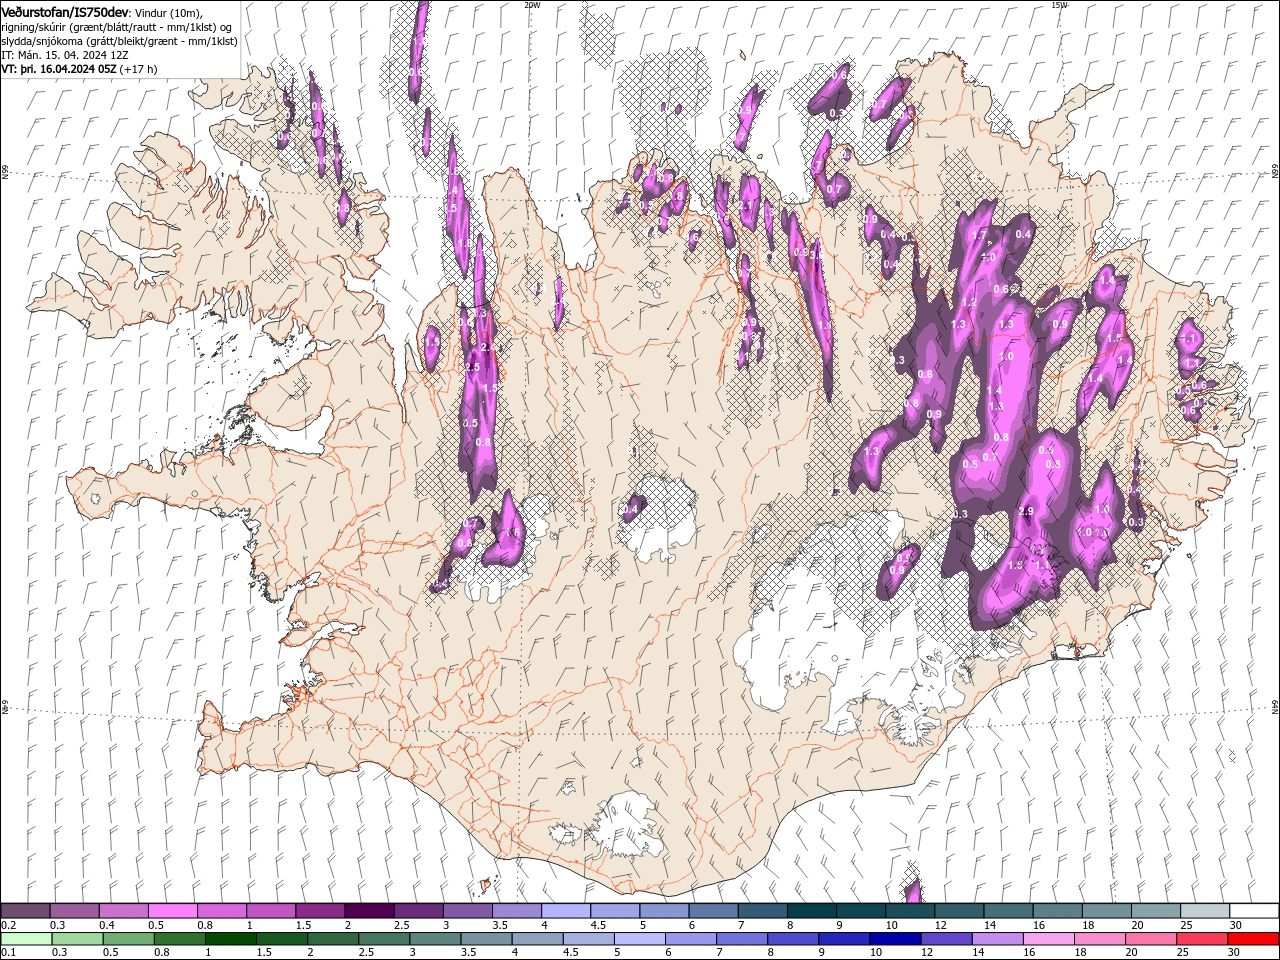Click the 2.9 precipitation value on the map
Image resolution: width=1280 pixels, height=960 pixels.
tap(1025, 511)
